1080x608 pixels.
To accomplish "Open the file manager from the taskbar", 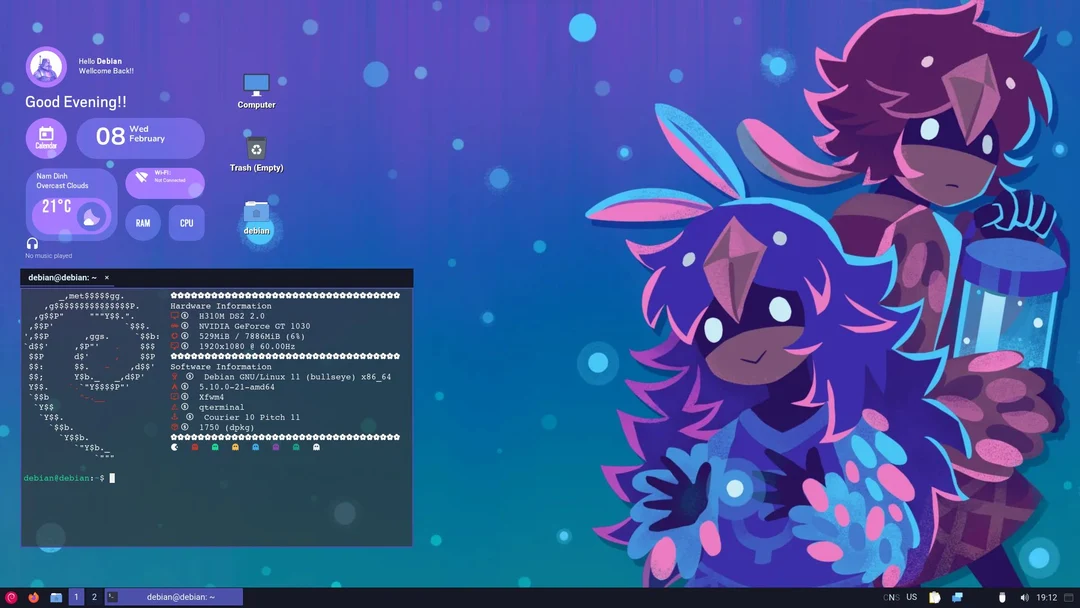I will (x=56, y=596).
